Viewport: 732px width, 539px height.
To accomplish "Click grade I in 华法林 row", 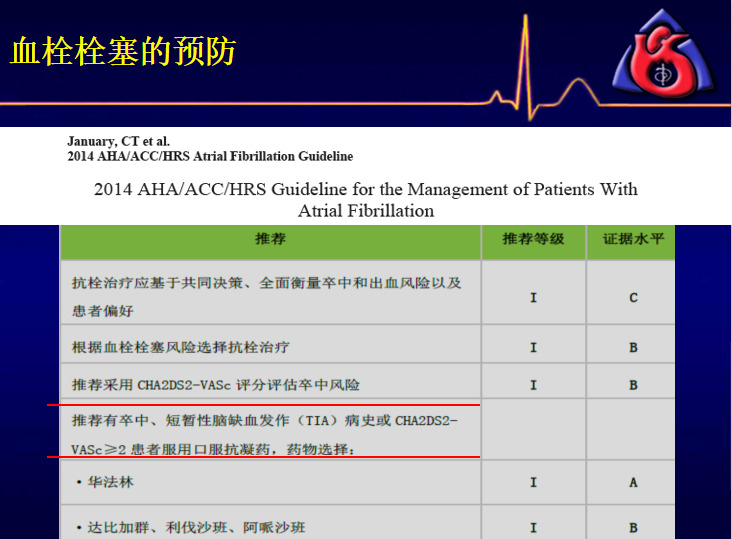I will (x=533, y=482).
